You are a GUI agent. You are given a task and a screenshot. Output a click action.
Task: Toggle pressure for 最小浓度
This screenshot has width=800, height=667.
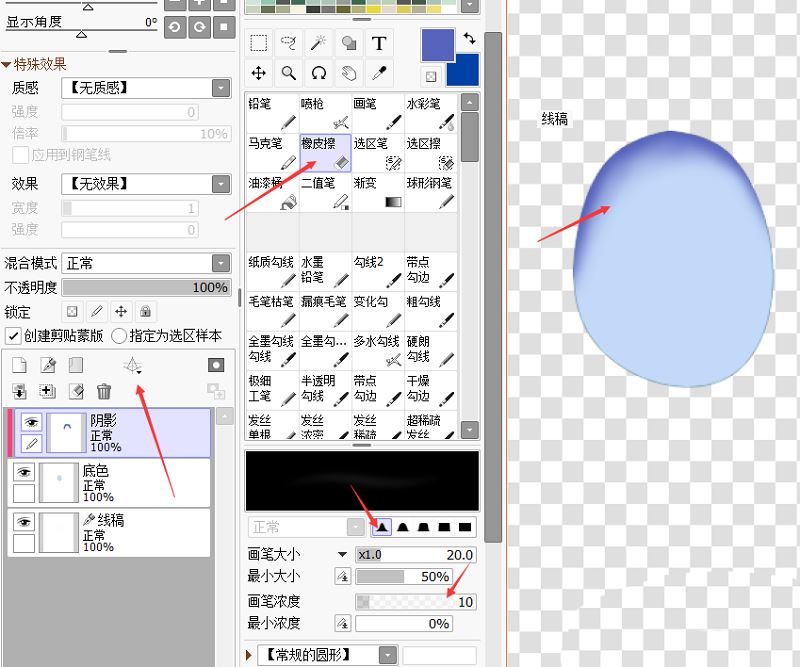point(343,623)
